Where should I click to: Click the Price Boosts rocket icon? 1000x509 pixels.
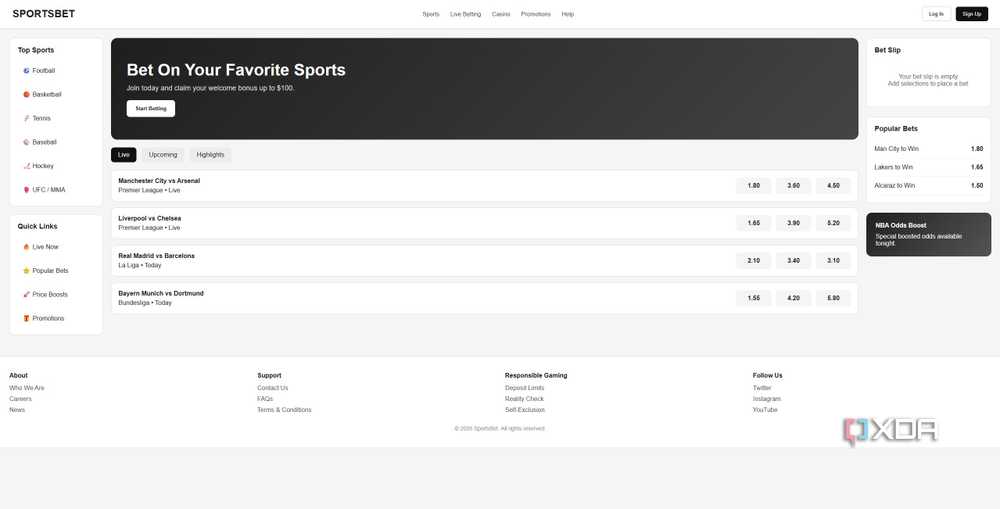tap(26, 295)
